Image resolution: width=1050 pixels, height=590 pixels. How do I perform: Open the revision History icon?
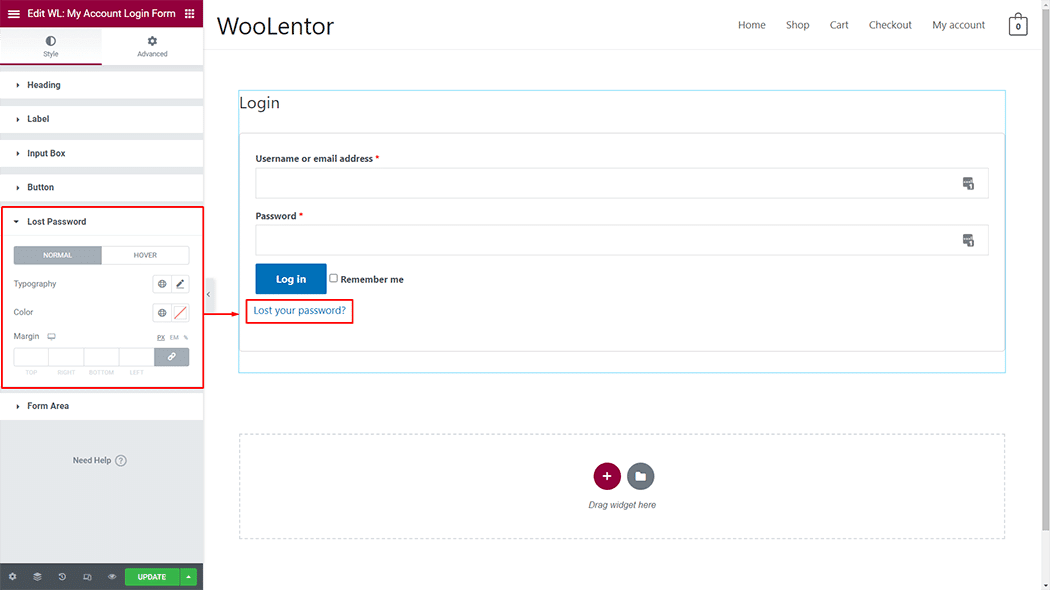point(62,577)
